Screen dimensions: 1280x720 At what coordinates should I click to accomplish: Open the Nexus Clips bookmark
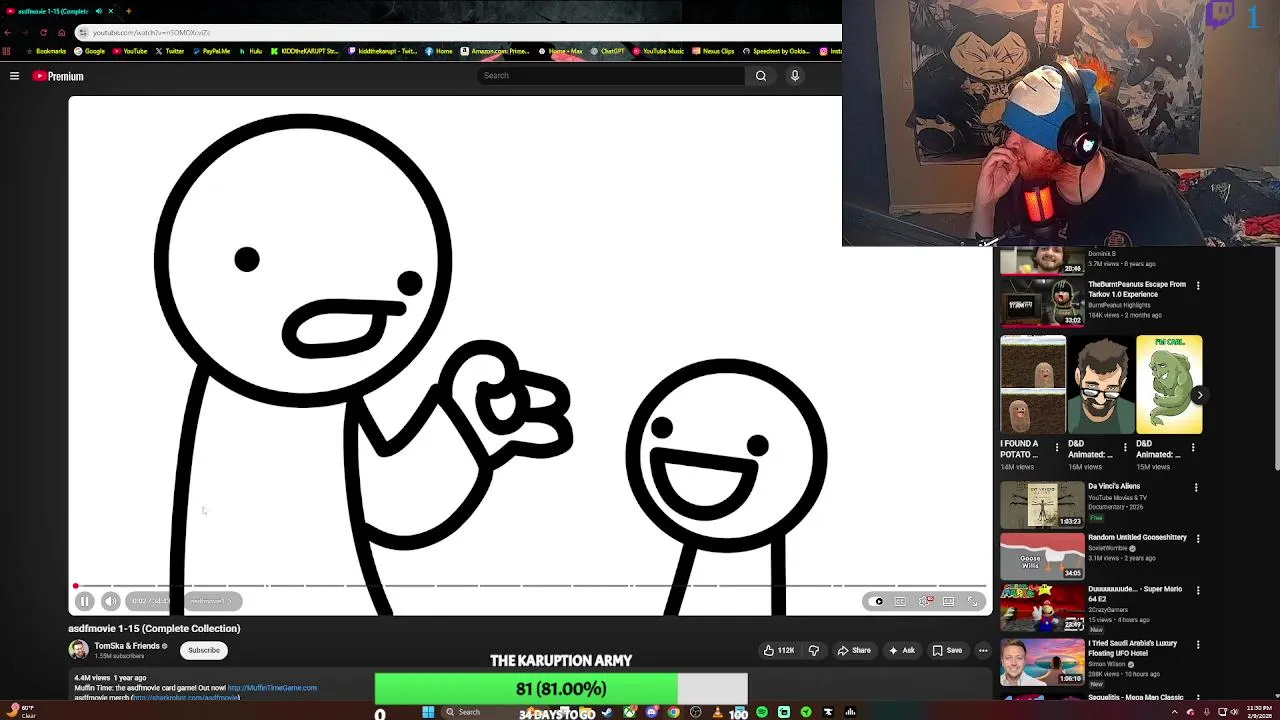[x=713, y=51]
